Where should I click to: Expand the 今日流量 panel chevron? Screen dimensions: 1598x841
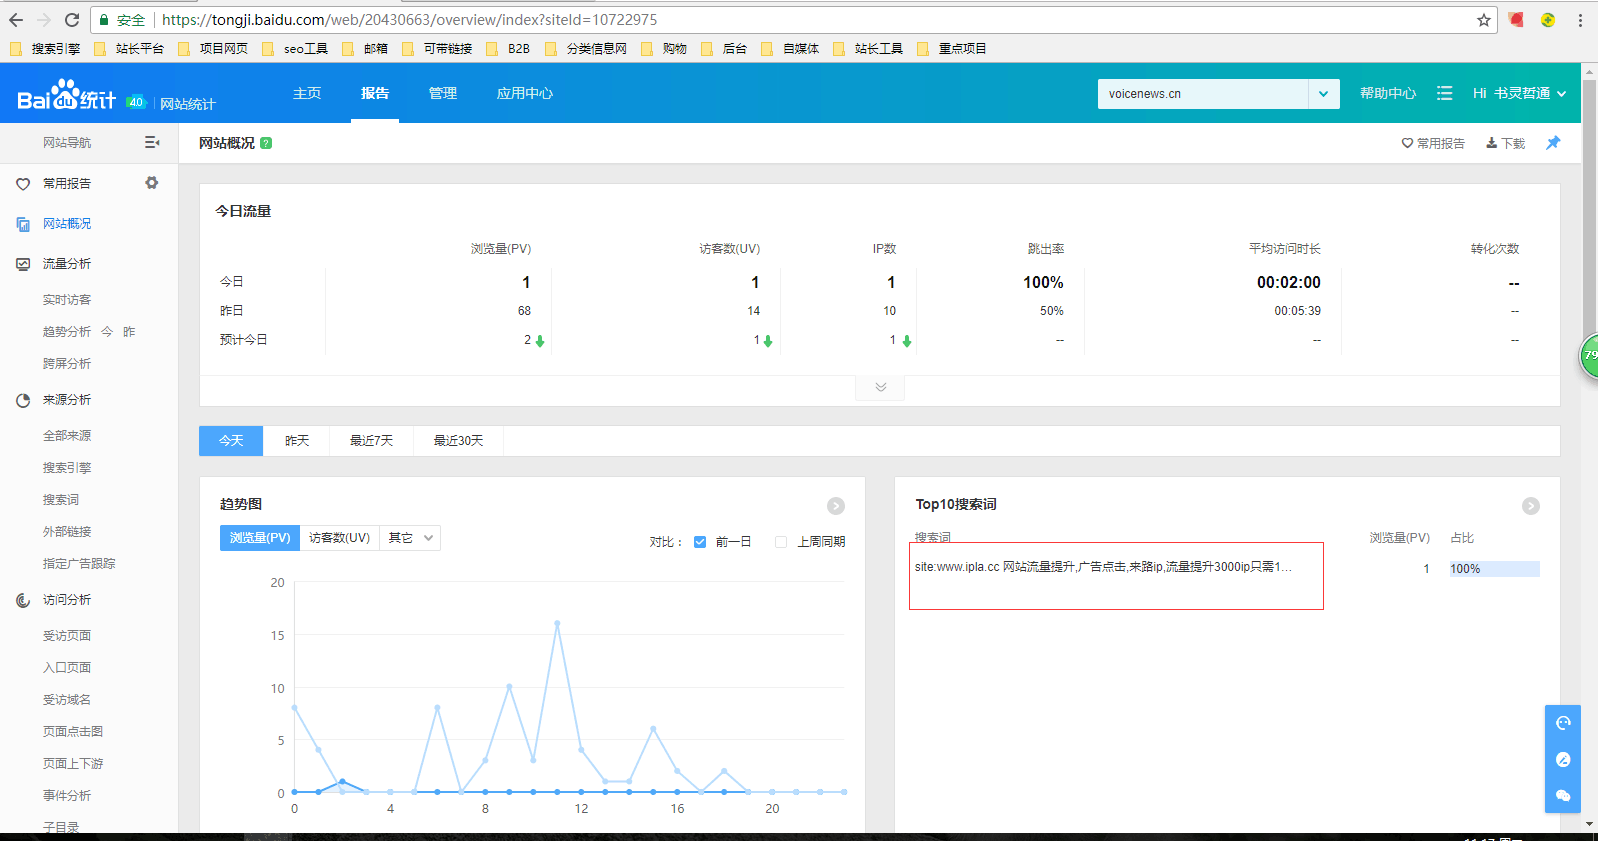pyautogui.click(x=880, y=387)
